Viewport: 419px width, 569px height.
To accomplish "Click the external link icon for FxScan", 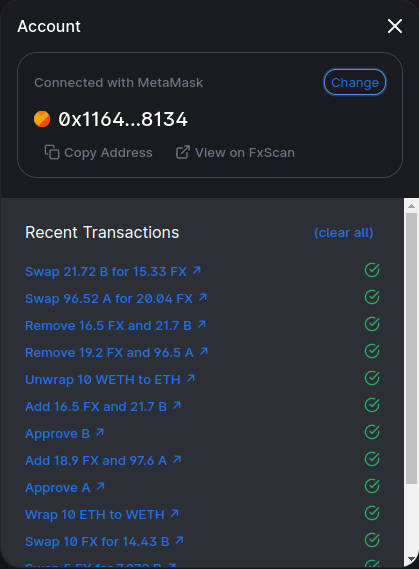I will click(183, 152).
